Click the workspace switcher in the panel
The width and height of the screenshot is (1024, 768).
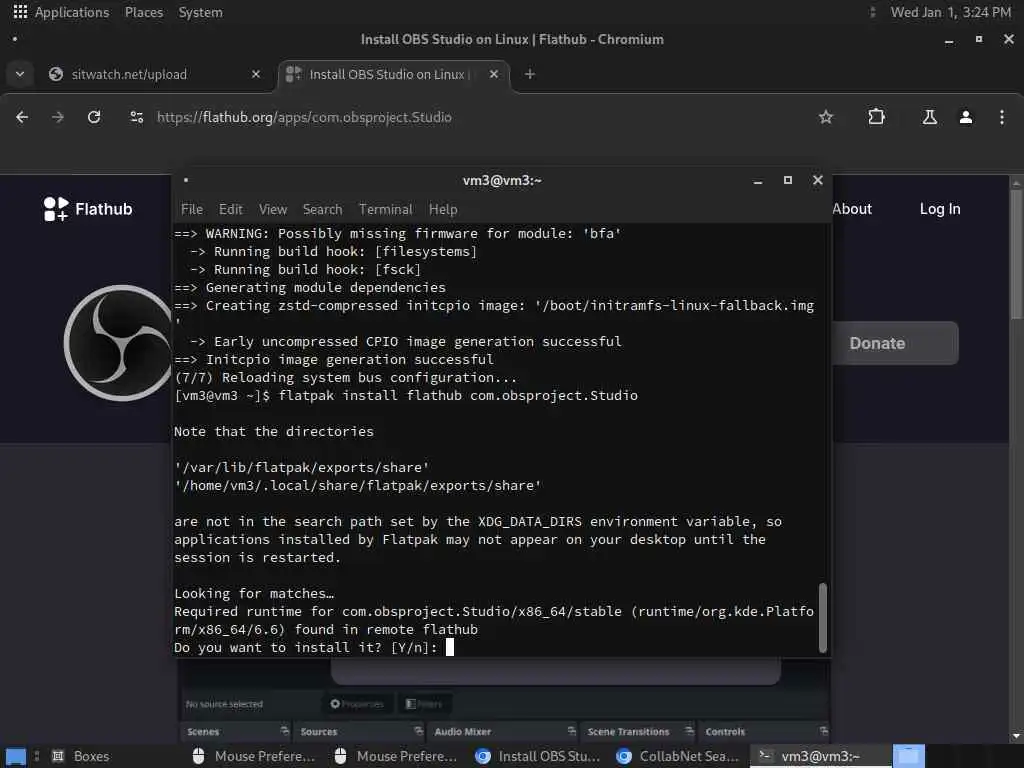pos(909,756)
